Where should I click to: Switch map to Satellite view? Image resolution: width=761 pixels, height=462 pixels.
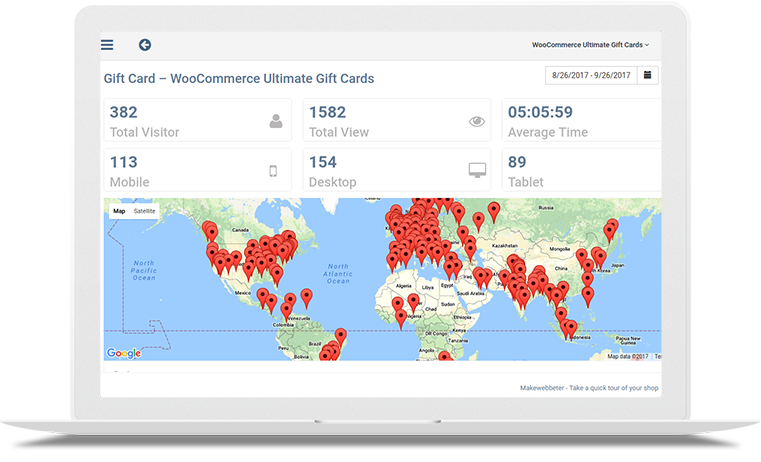[145, 211]
